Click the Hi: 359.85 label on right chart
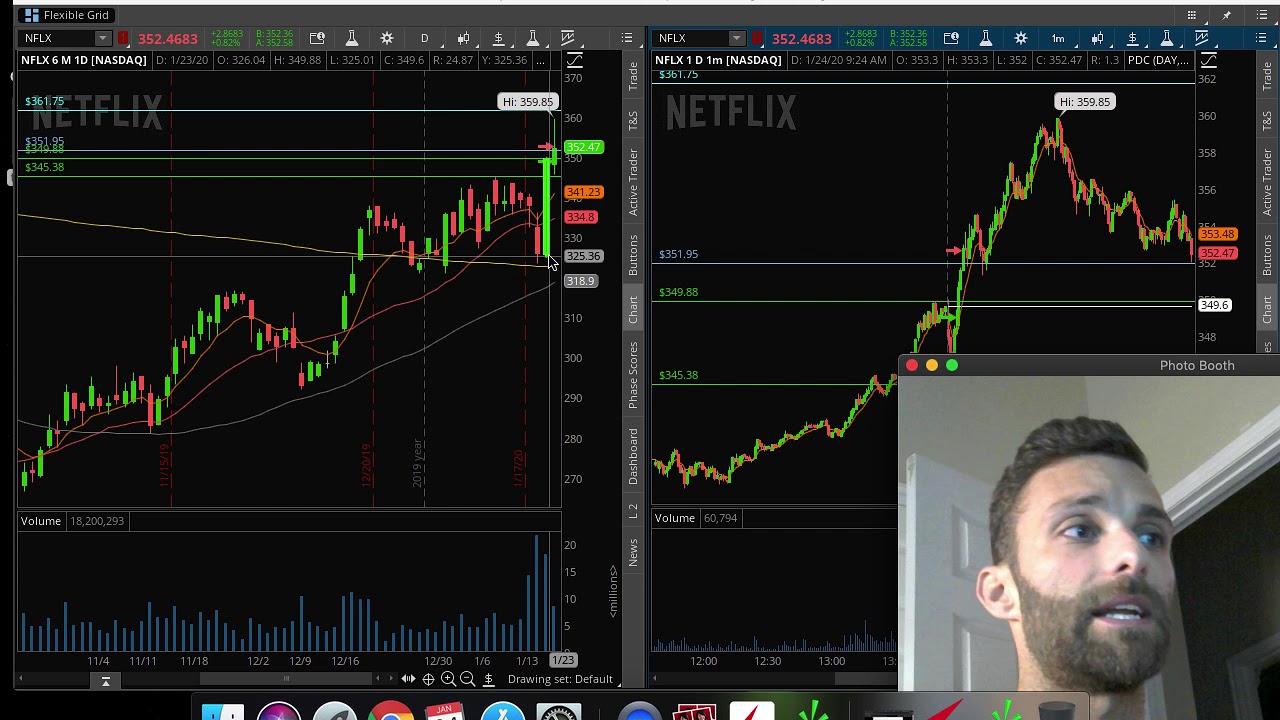 tap(1085, 102)
